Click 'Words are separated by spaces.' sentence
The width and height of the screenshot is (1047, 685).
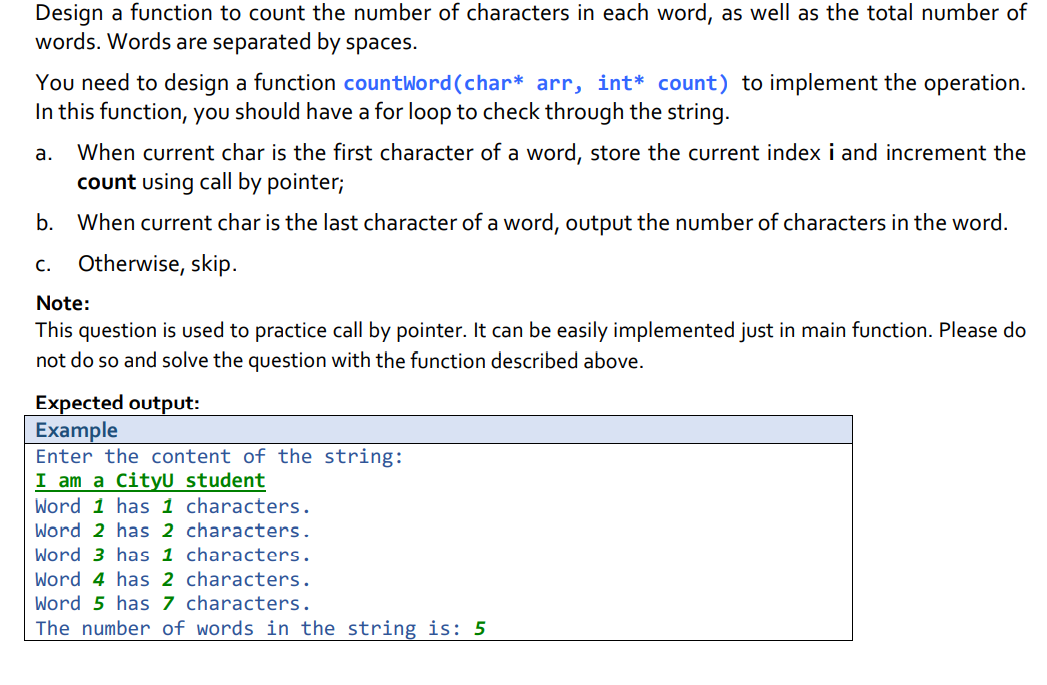pyautogui.click(x=262, y=42)
